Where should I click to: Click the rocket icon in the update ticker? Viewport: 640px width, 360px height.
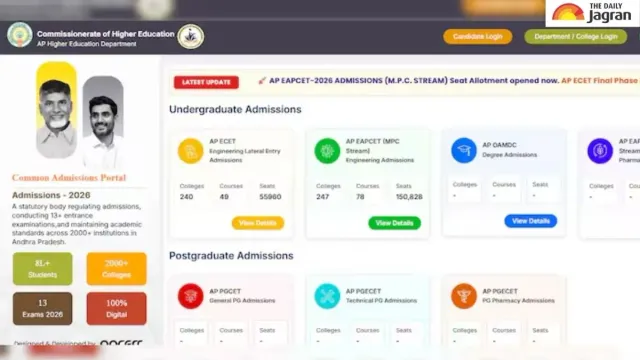click(262, 81)
